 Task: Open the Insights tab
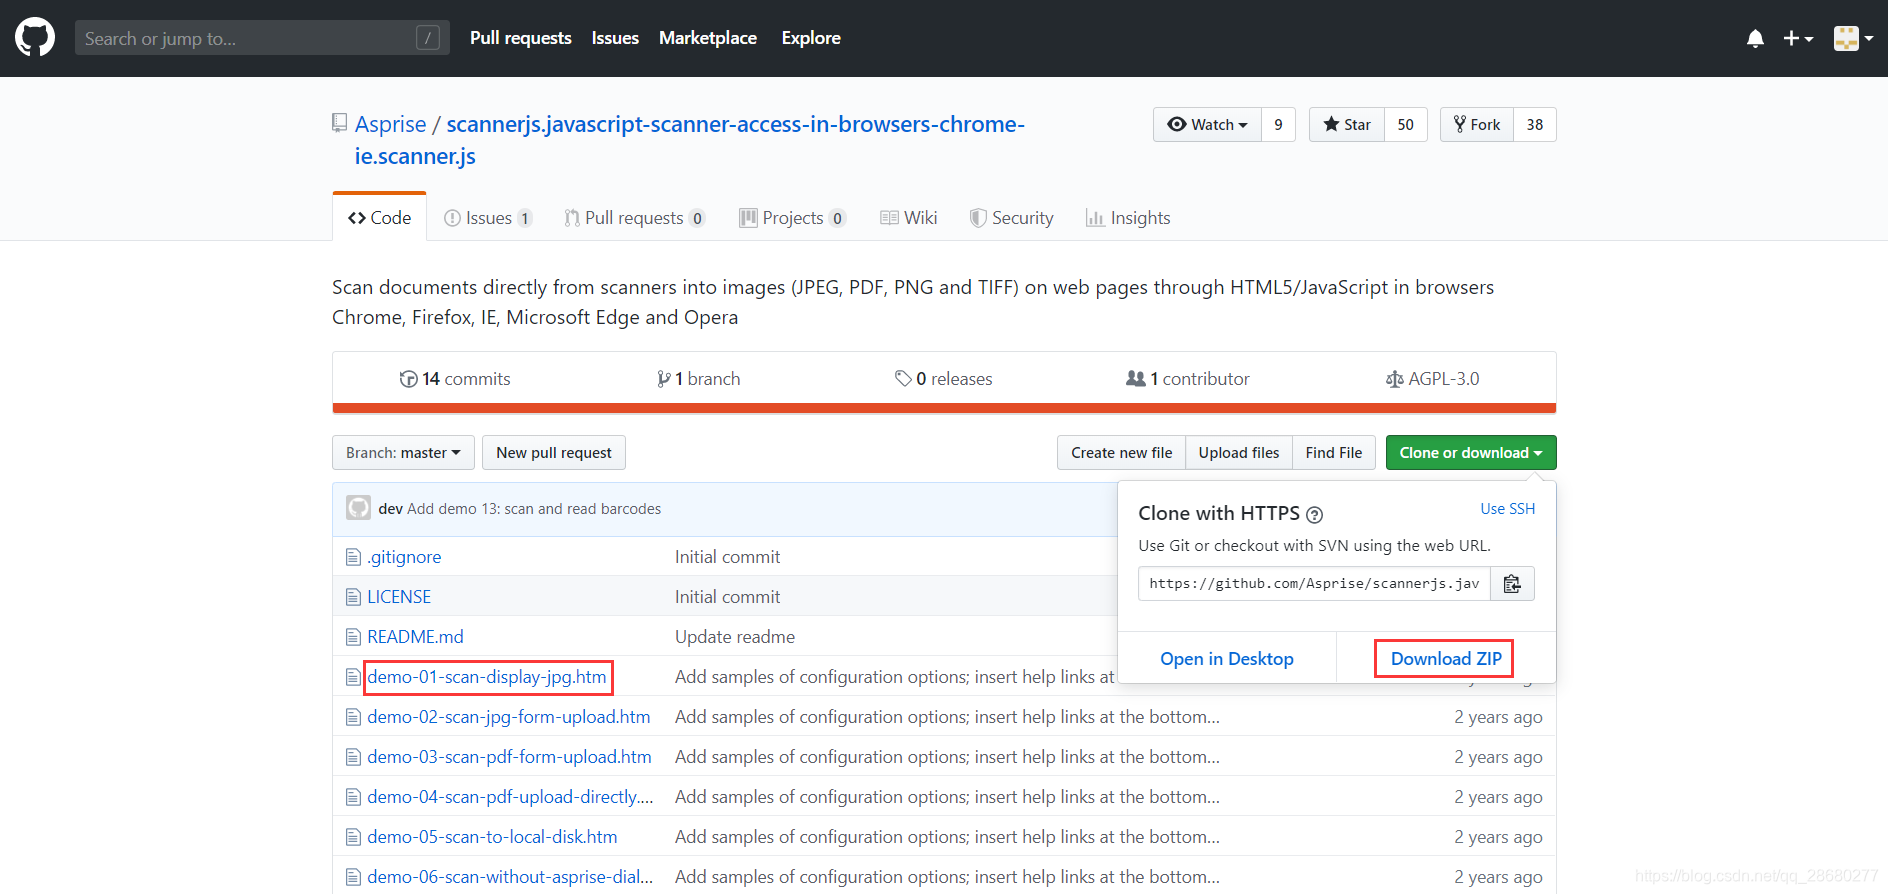click(x=1128, y=218)
